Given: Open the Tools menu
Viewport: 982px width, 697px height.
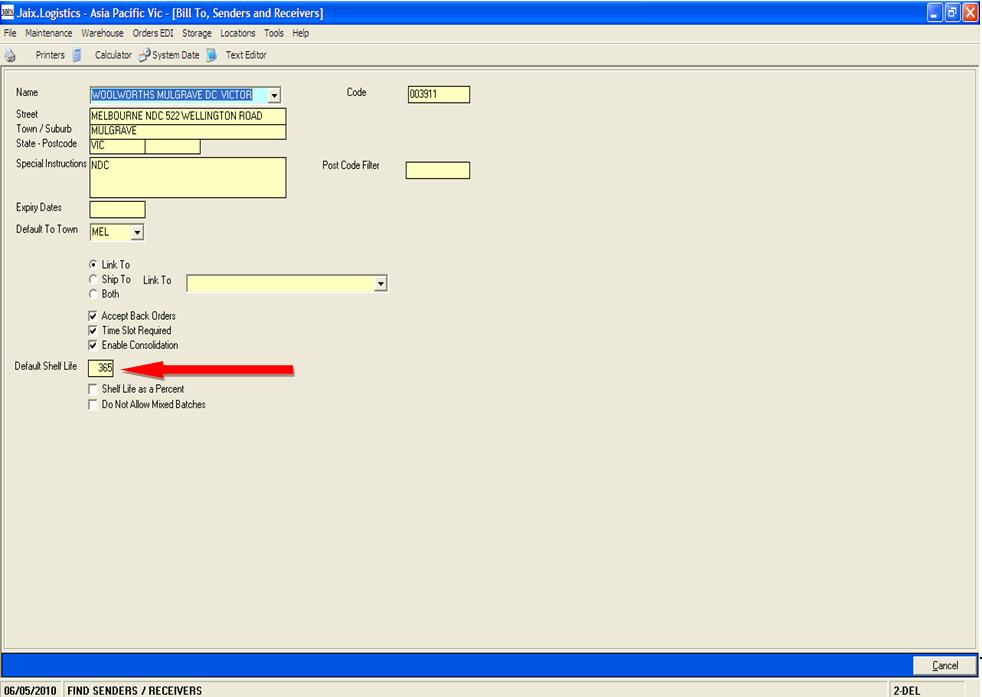Looking at the screenshot, I should (274, 33).
